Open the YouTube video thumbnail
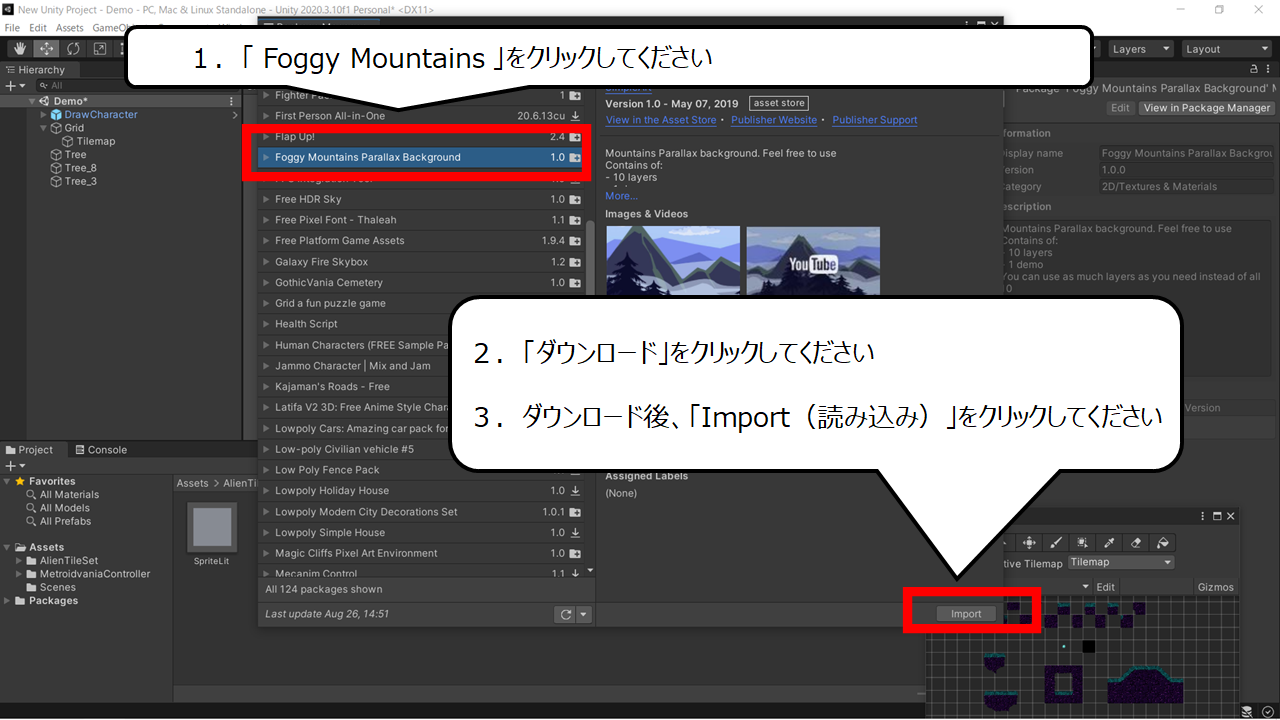1280x720 pixels. (813, 260)
